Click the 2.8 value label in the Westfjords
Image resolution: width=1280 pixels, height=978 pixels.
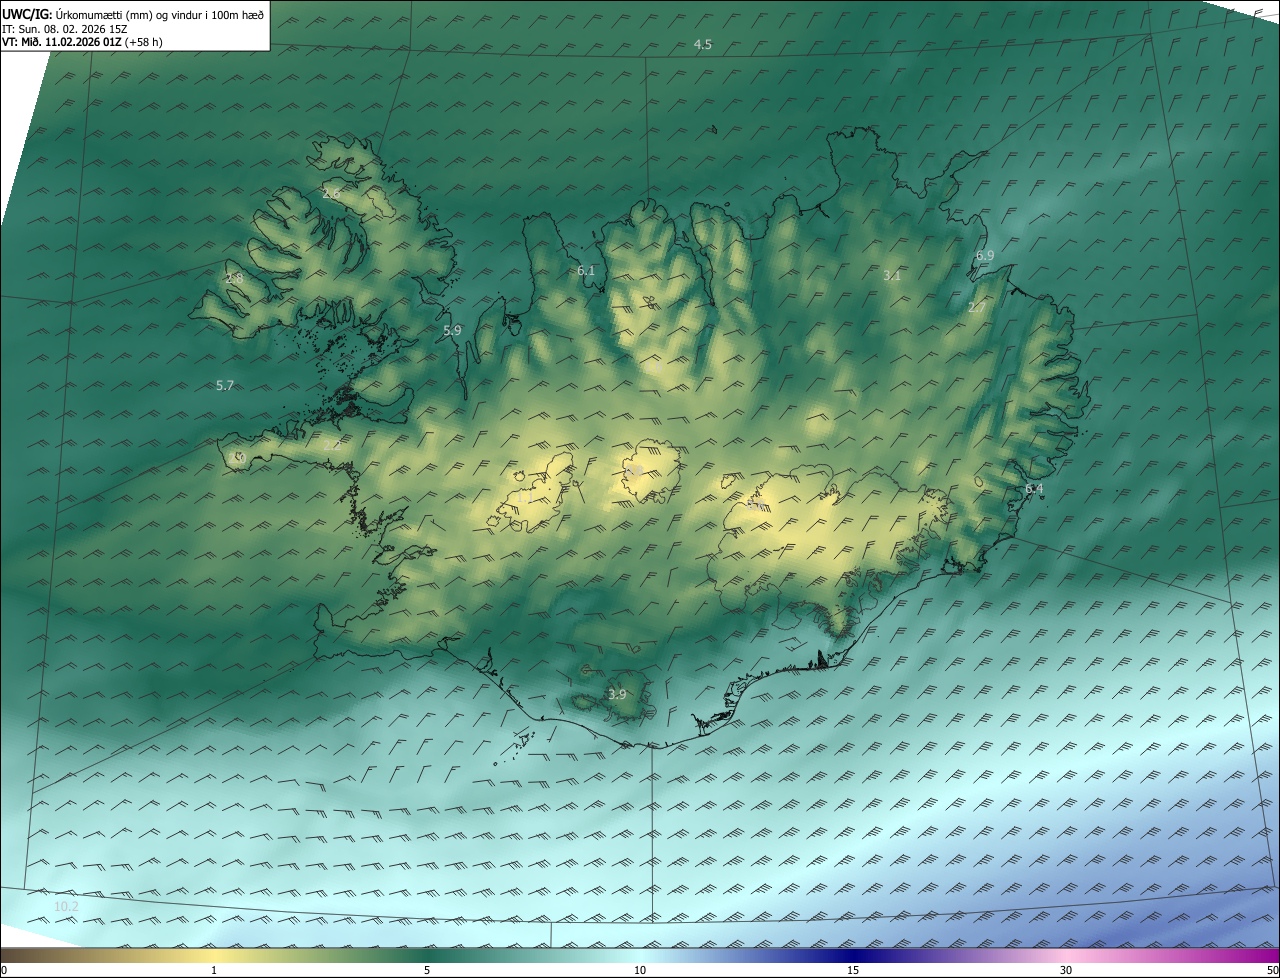tap(235, 278)
